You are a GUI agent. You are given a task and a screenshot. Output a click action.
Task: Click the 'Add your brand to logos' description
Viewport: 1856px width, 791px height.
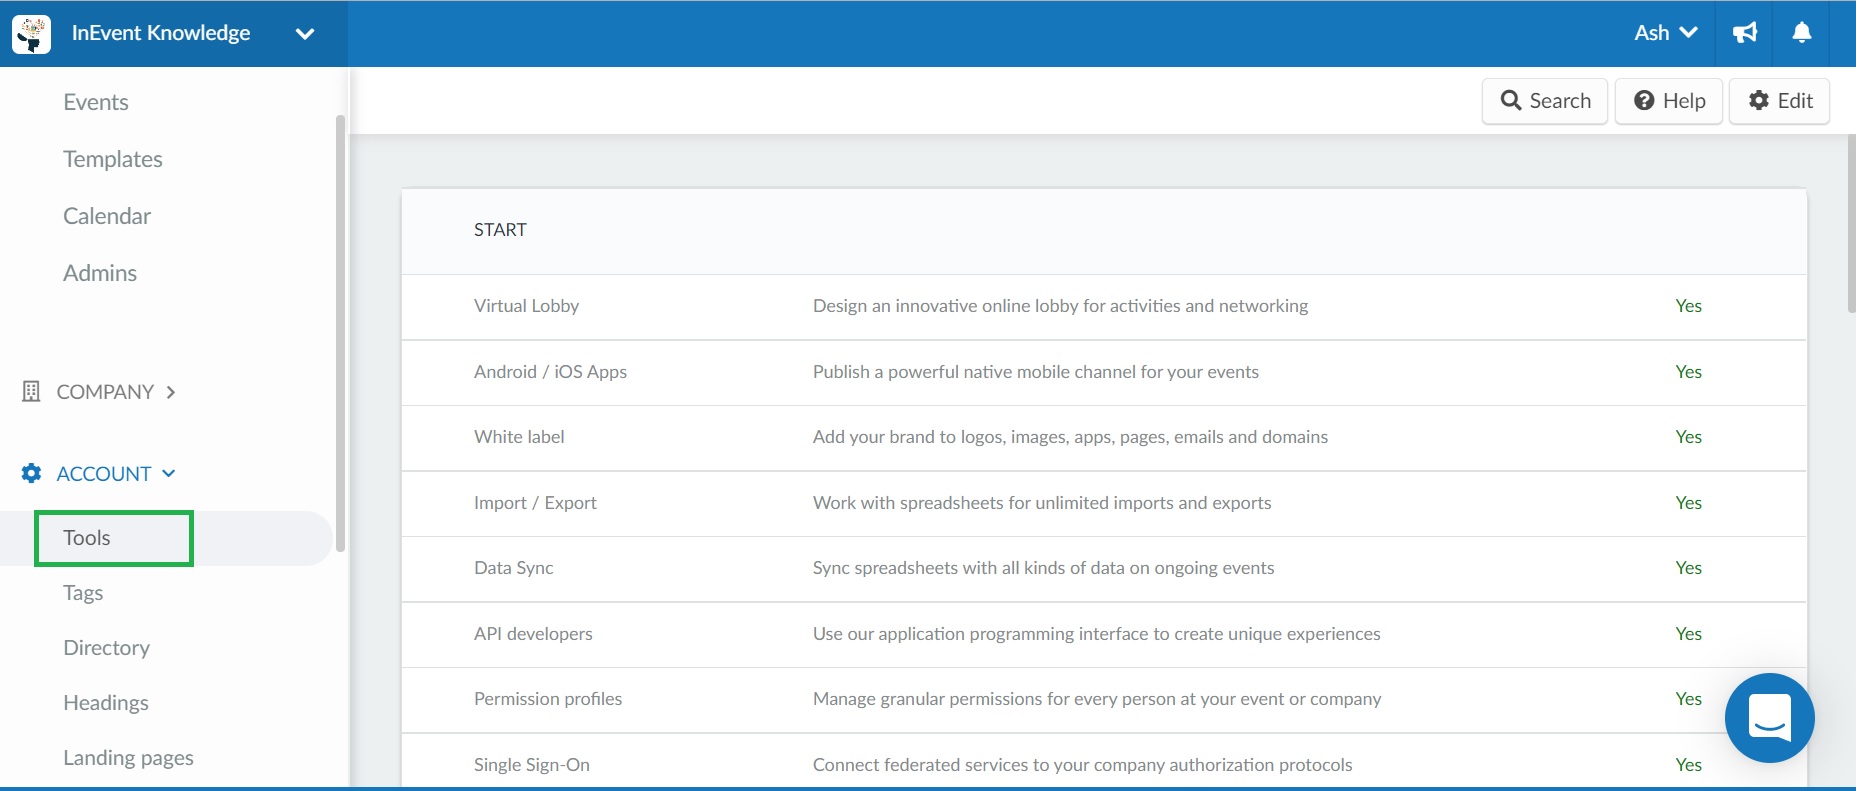tap(1070, 437)
